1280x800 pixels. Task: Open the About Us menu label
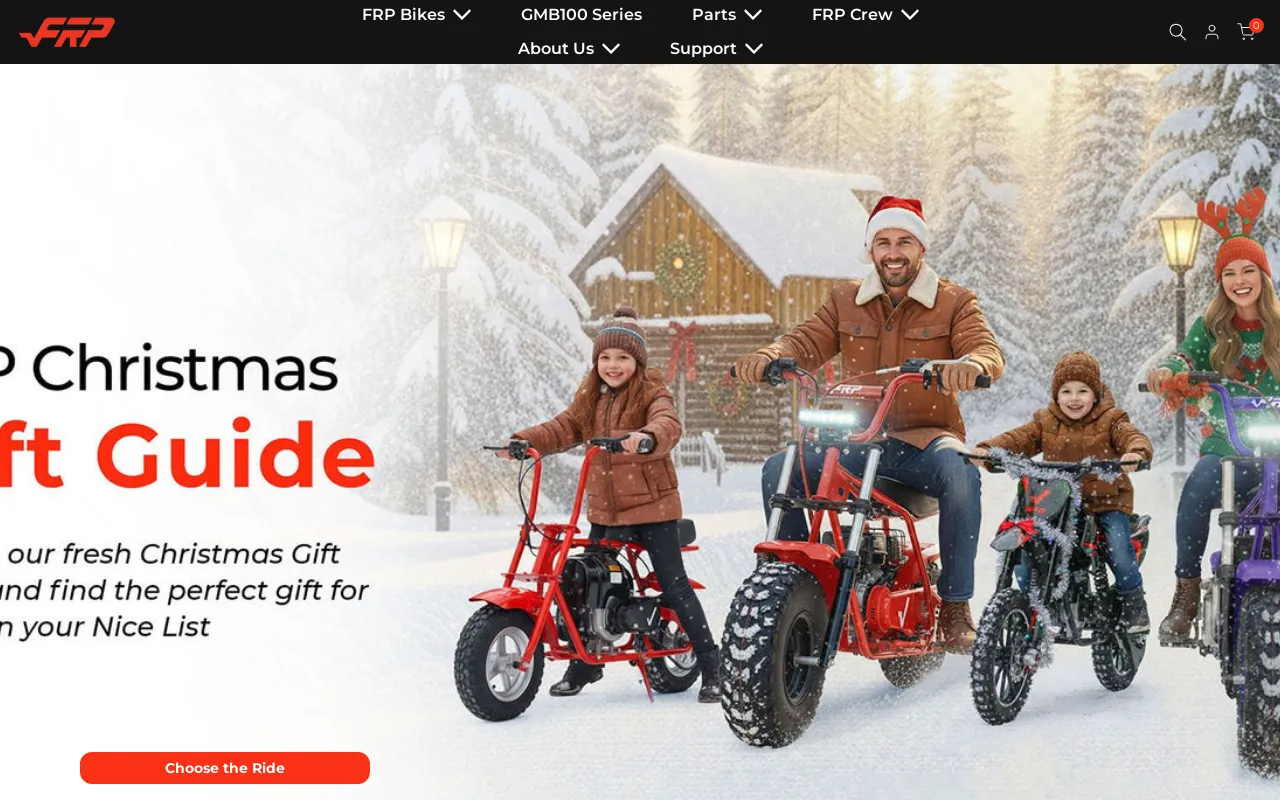coord(555,48)
